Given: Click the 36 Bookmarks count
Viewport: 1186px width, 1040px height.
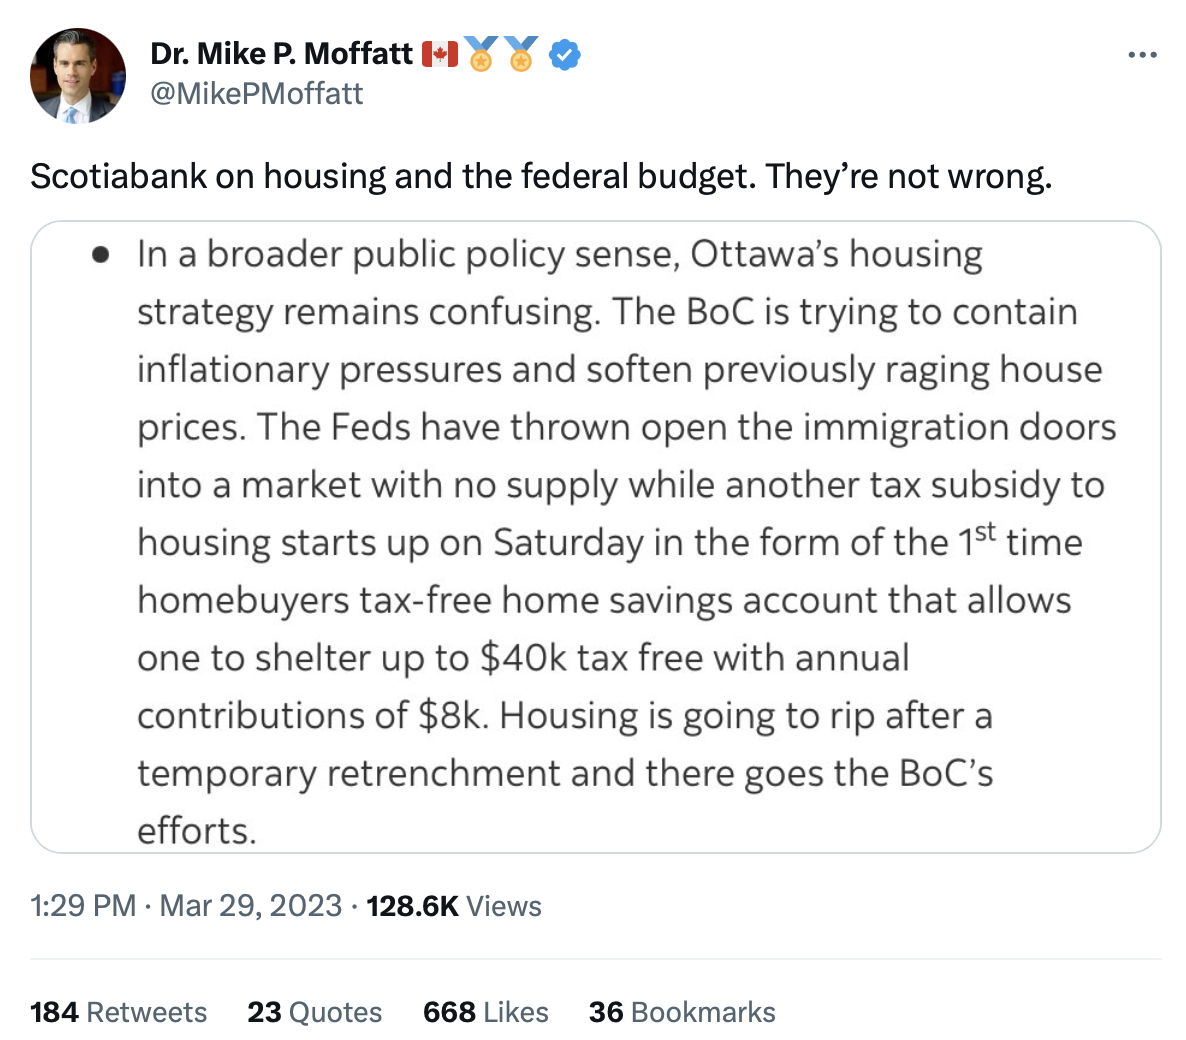Looking at the screenshot, I should click(x=682, y=1012).
